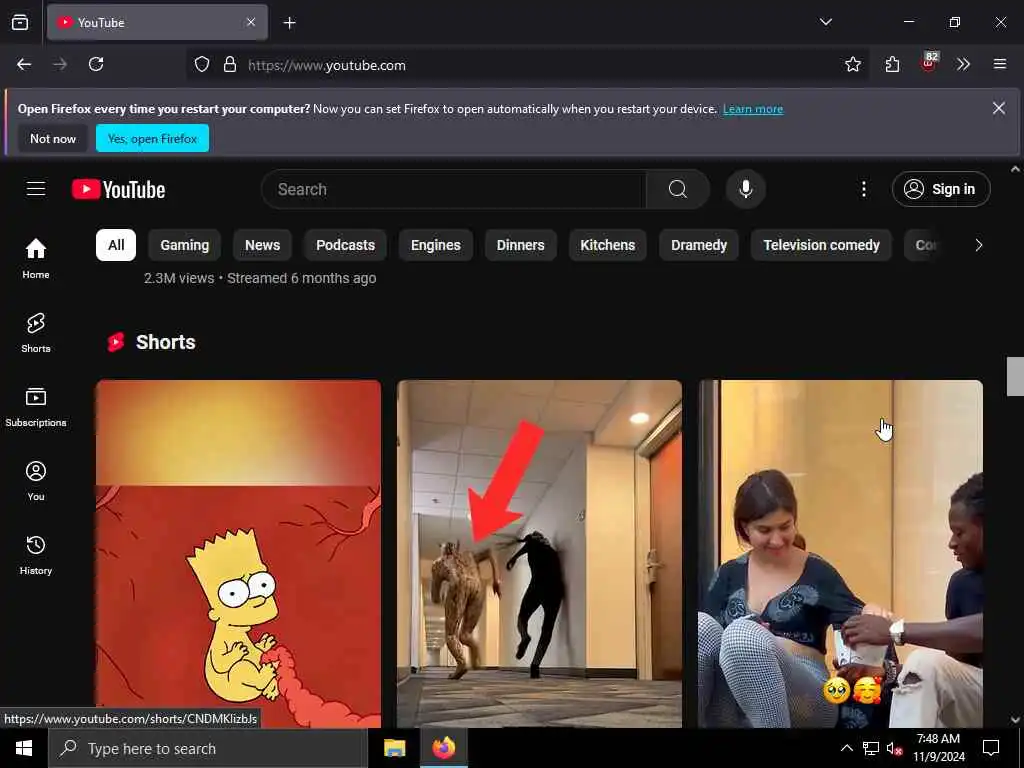Click the muted volume tray icon

pos(894,748)
